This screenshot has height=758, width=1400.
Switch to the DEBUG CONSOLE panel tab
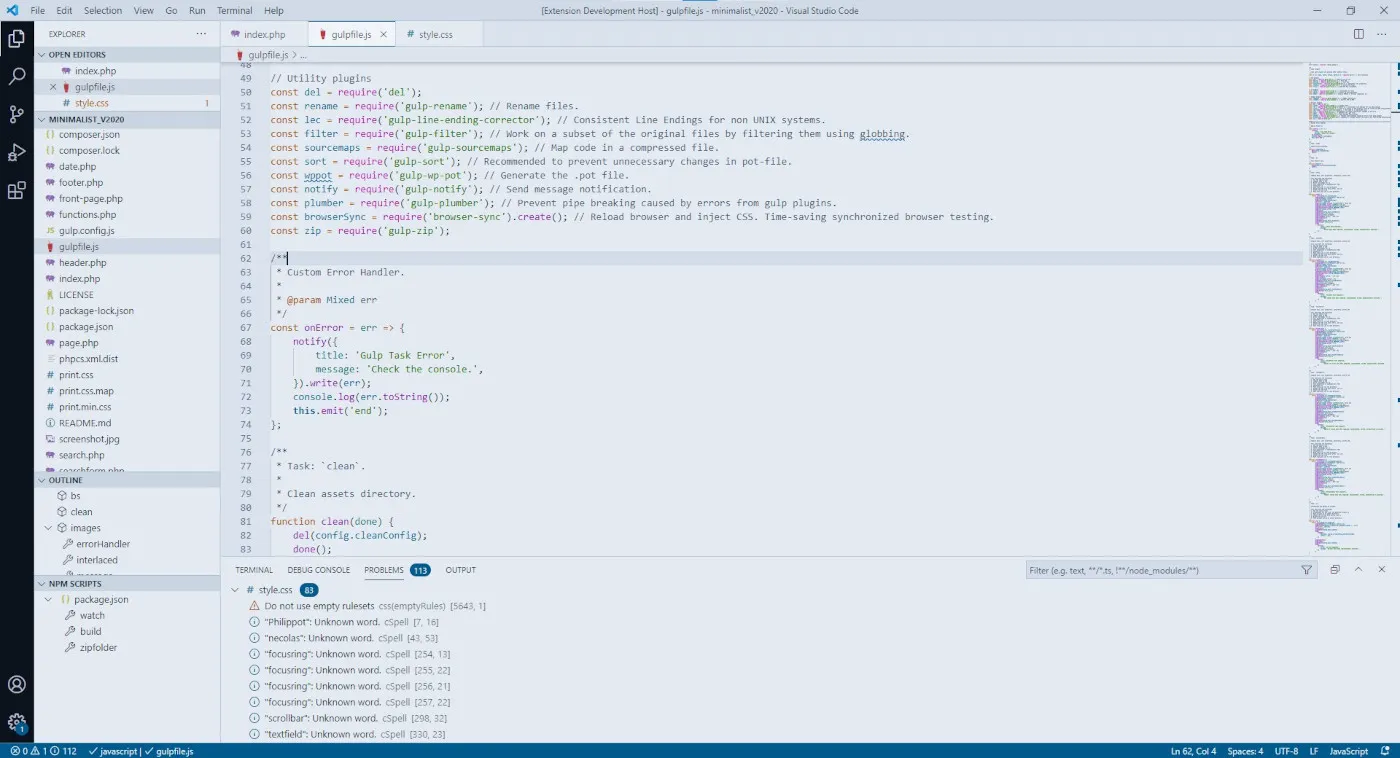tap(318, 570)
